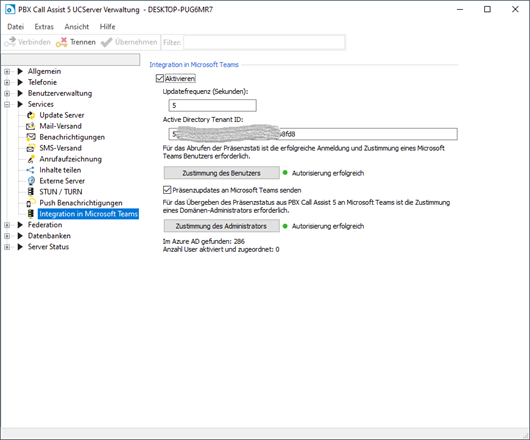Screen dimensions: 530x440
Task: Select SMS-Versand tree entry
Action: pyautogui.click(x=61, y=148)
